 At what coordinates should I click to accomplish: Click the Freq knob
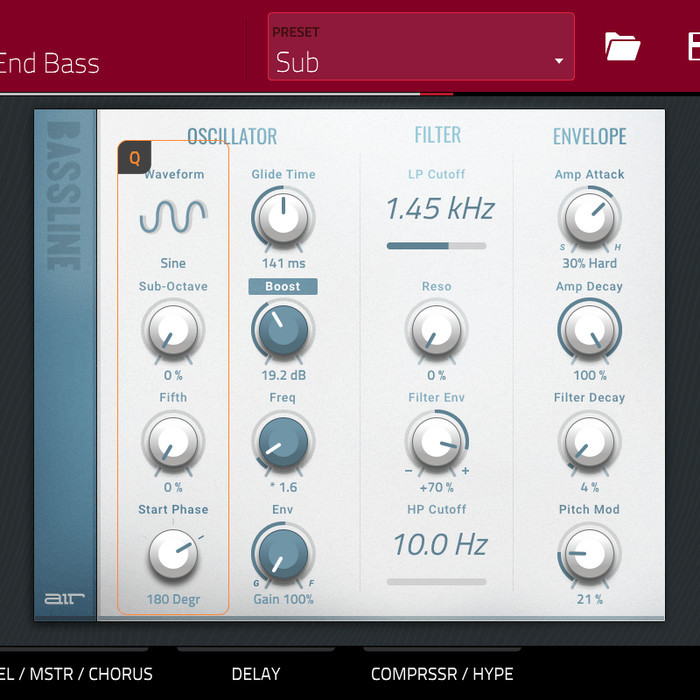(283, 442)
